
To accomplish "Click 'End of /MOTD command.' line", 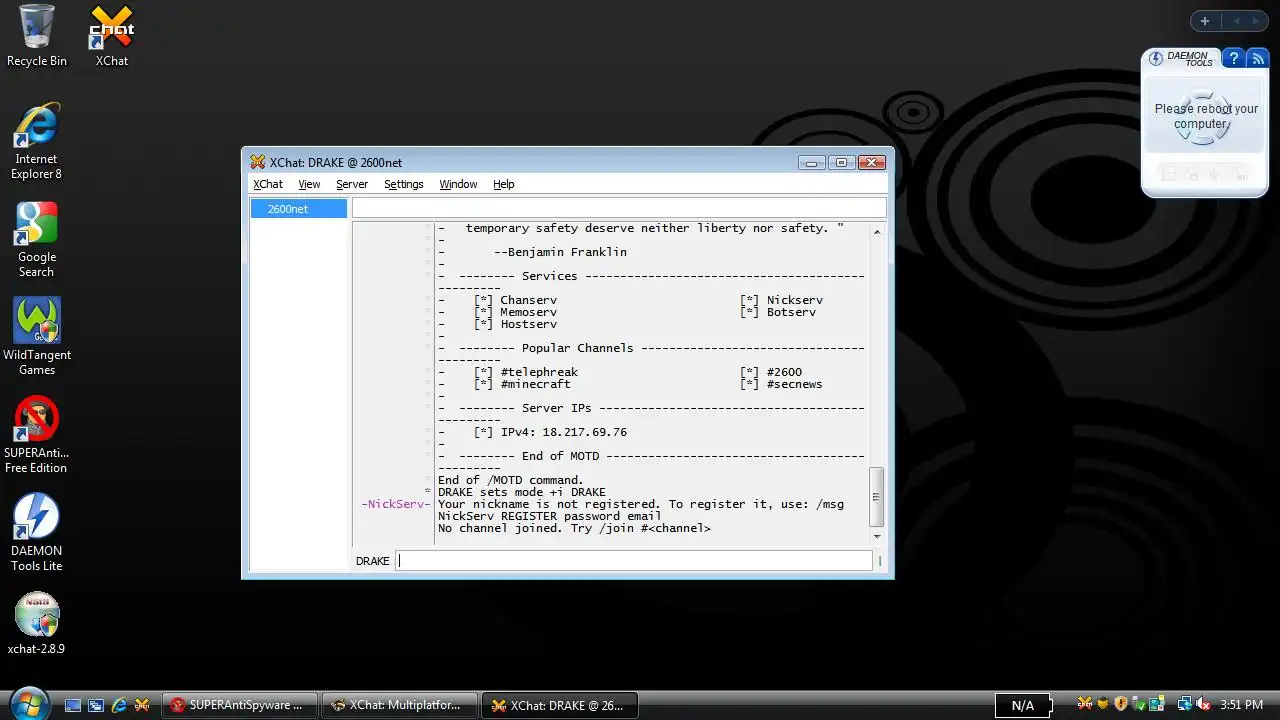I will [511, 480].
